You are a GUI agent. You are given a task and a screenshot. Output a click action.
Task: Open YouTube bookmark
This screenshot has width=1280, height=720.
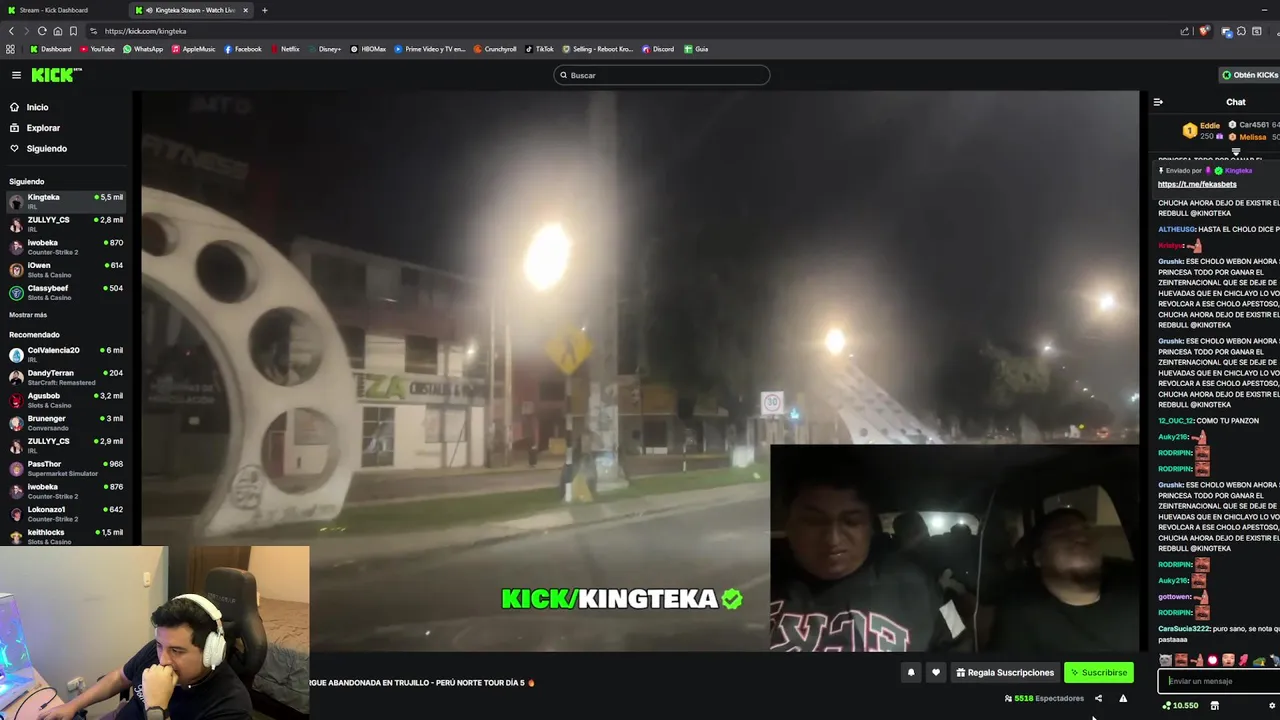[97, 49]
